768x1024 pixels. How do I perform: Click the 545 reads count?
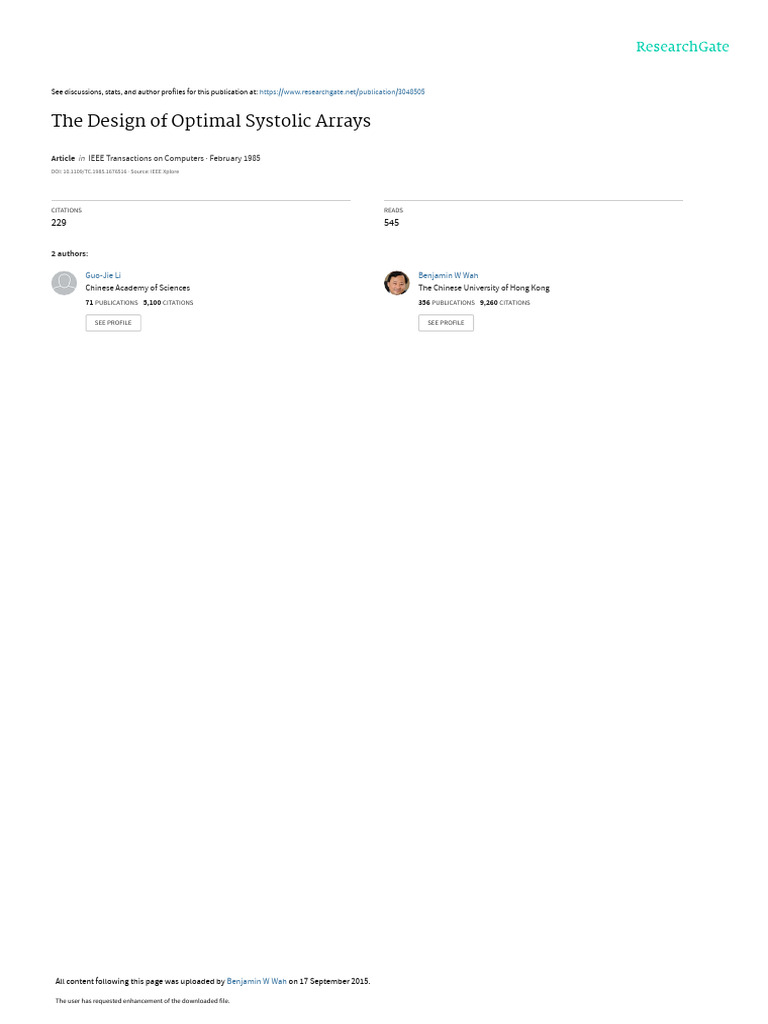tap(391, 223)
